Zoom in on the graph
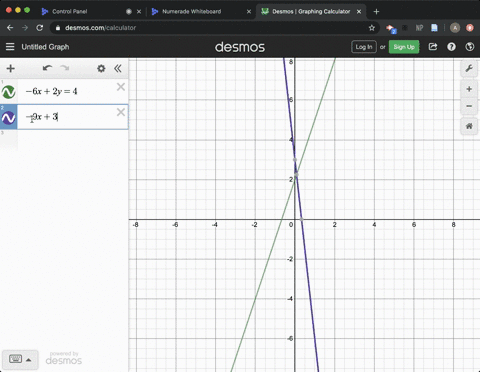480x372 pixels. tap(469, 89)
